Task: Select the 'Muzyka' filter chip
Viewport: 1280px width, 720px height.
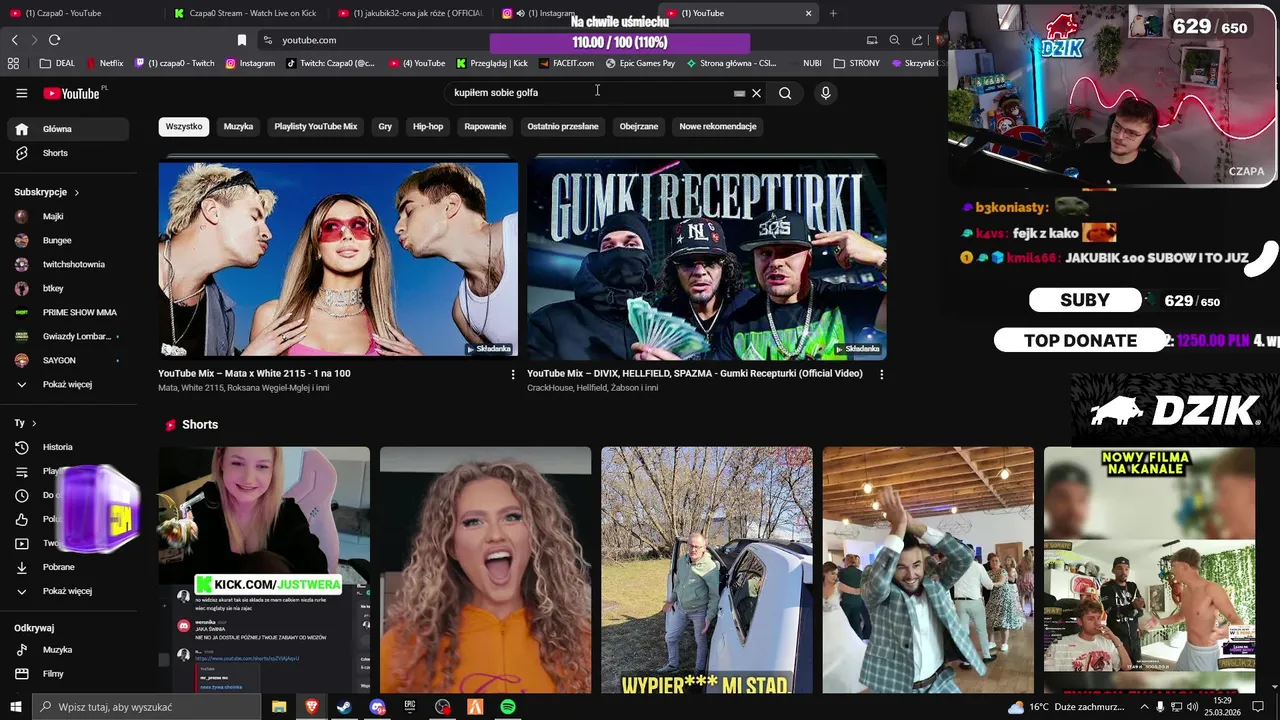Action: coord(238,126)
